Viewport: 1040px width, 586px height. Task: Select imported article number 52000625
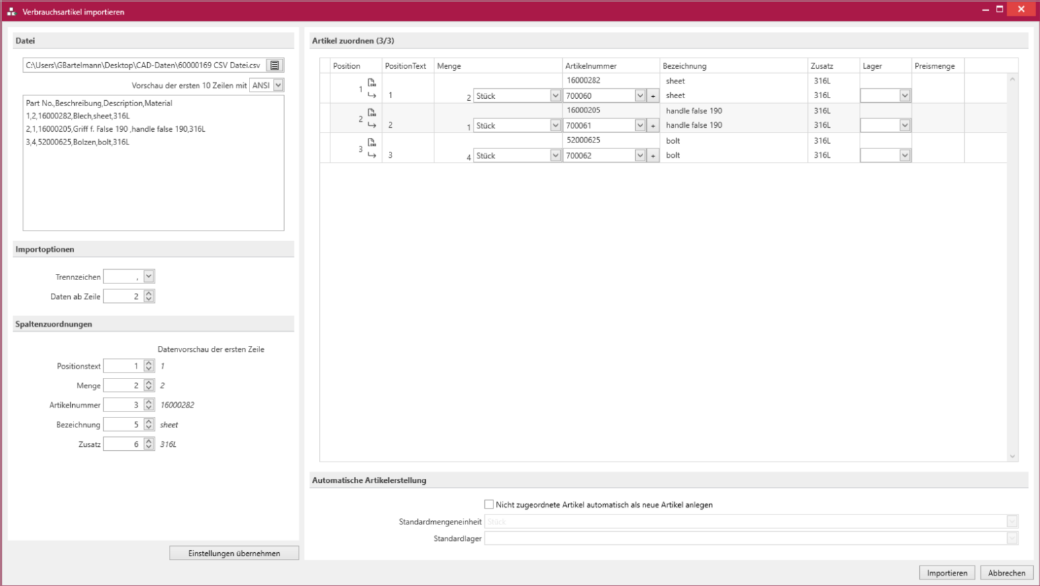[583, 140]
